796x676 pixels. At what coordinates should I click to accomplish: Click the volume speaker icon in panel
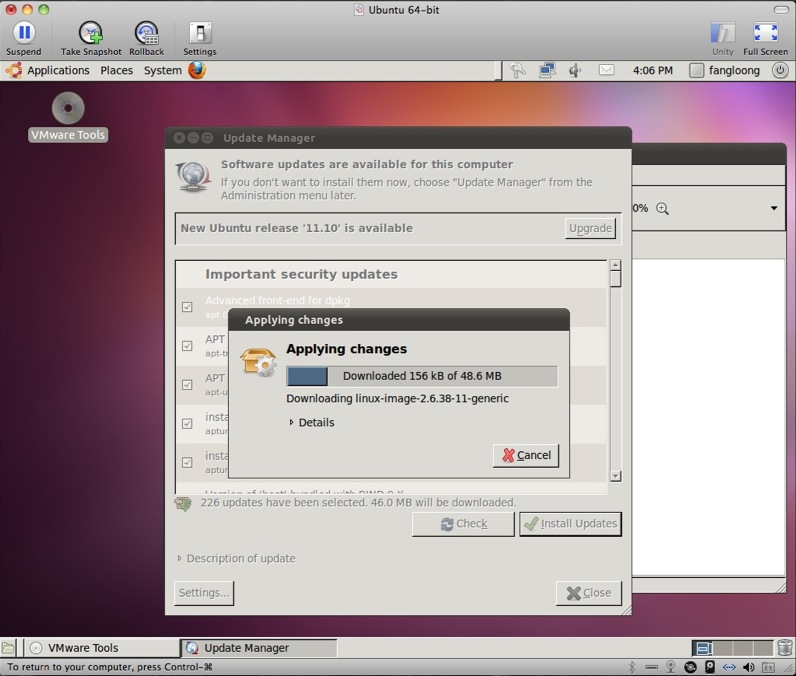coord(575,70)
